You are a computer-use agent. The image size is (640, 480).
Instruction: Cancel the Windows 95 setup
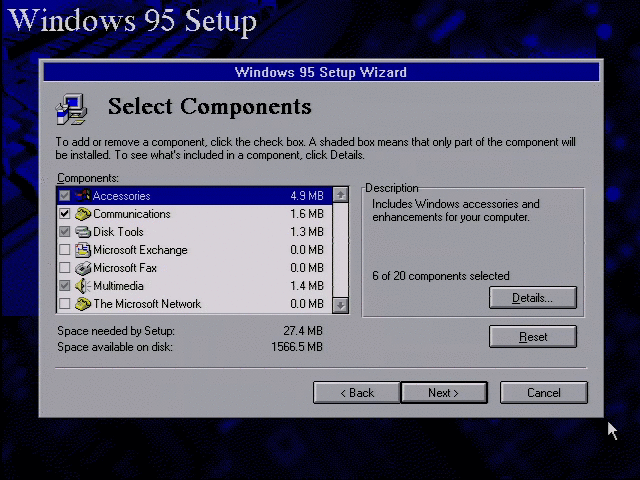point(544,393)
